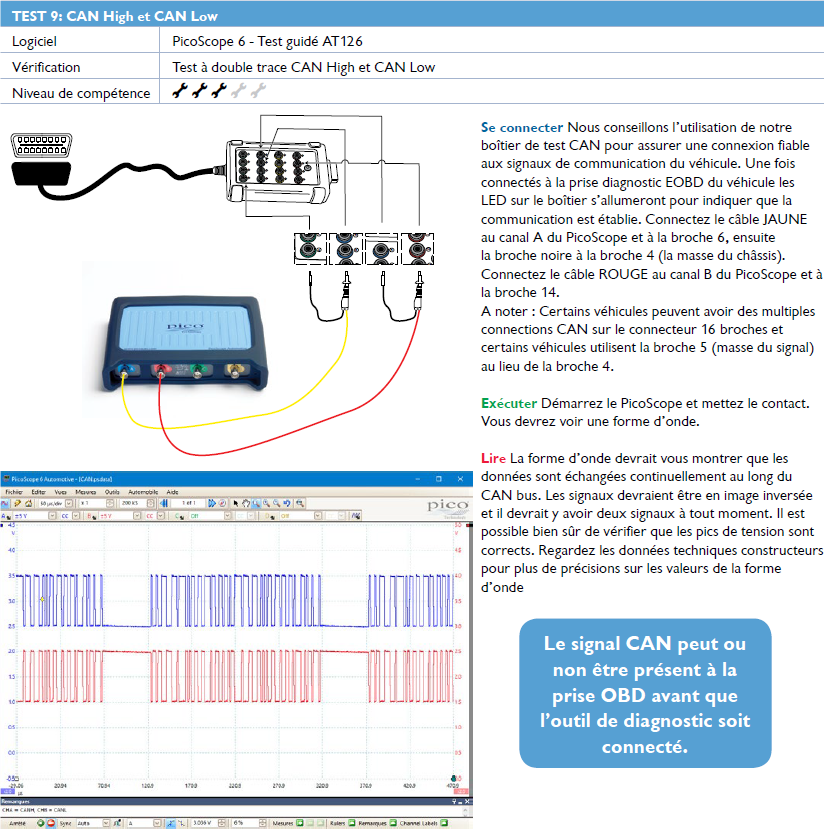Image resolution: width=824 pixels, height=830 pixels.
Task: Open the channel A options button
Action: click(6, 516)
